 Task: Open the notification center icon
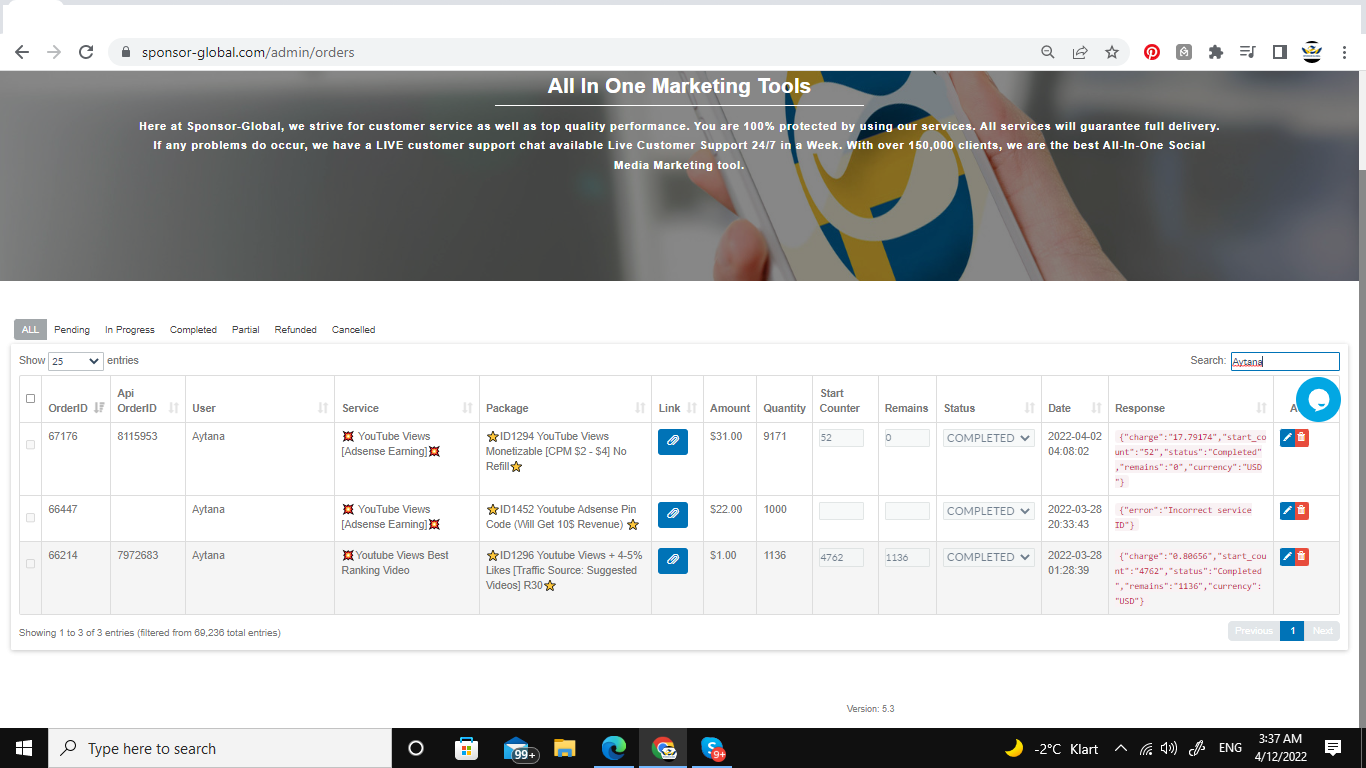coord(1333,748)
